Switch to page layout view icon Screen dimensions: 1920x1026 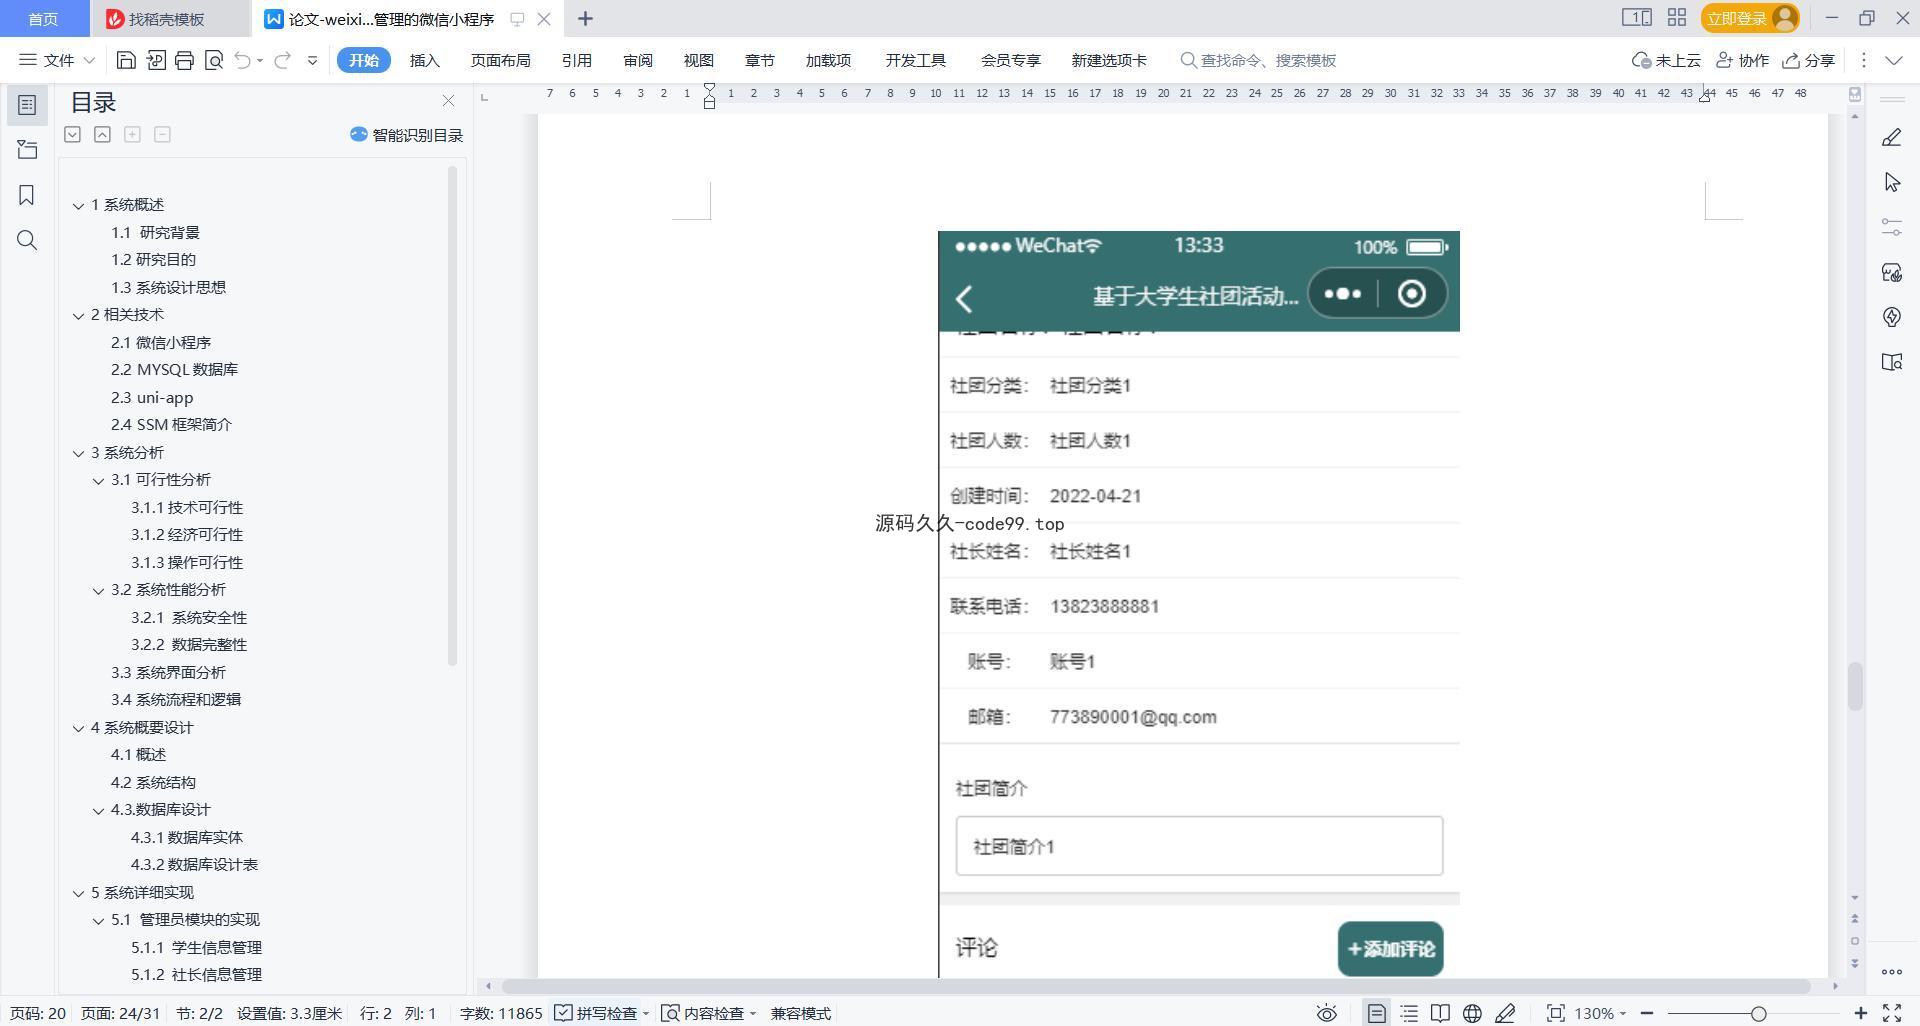click(x=1377, y=1013)
